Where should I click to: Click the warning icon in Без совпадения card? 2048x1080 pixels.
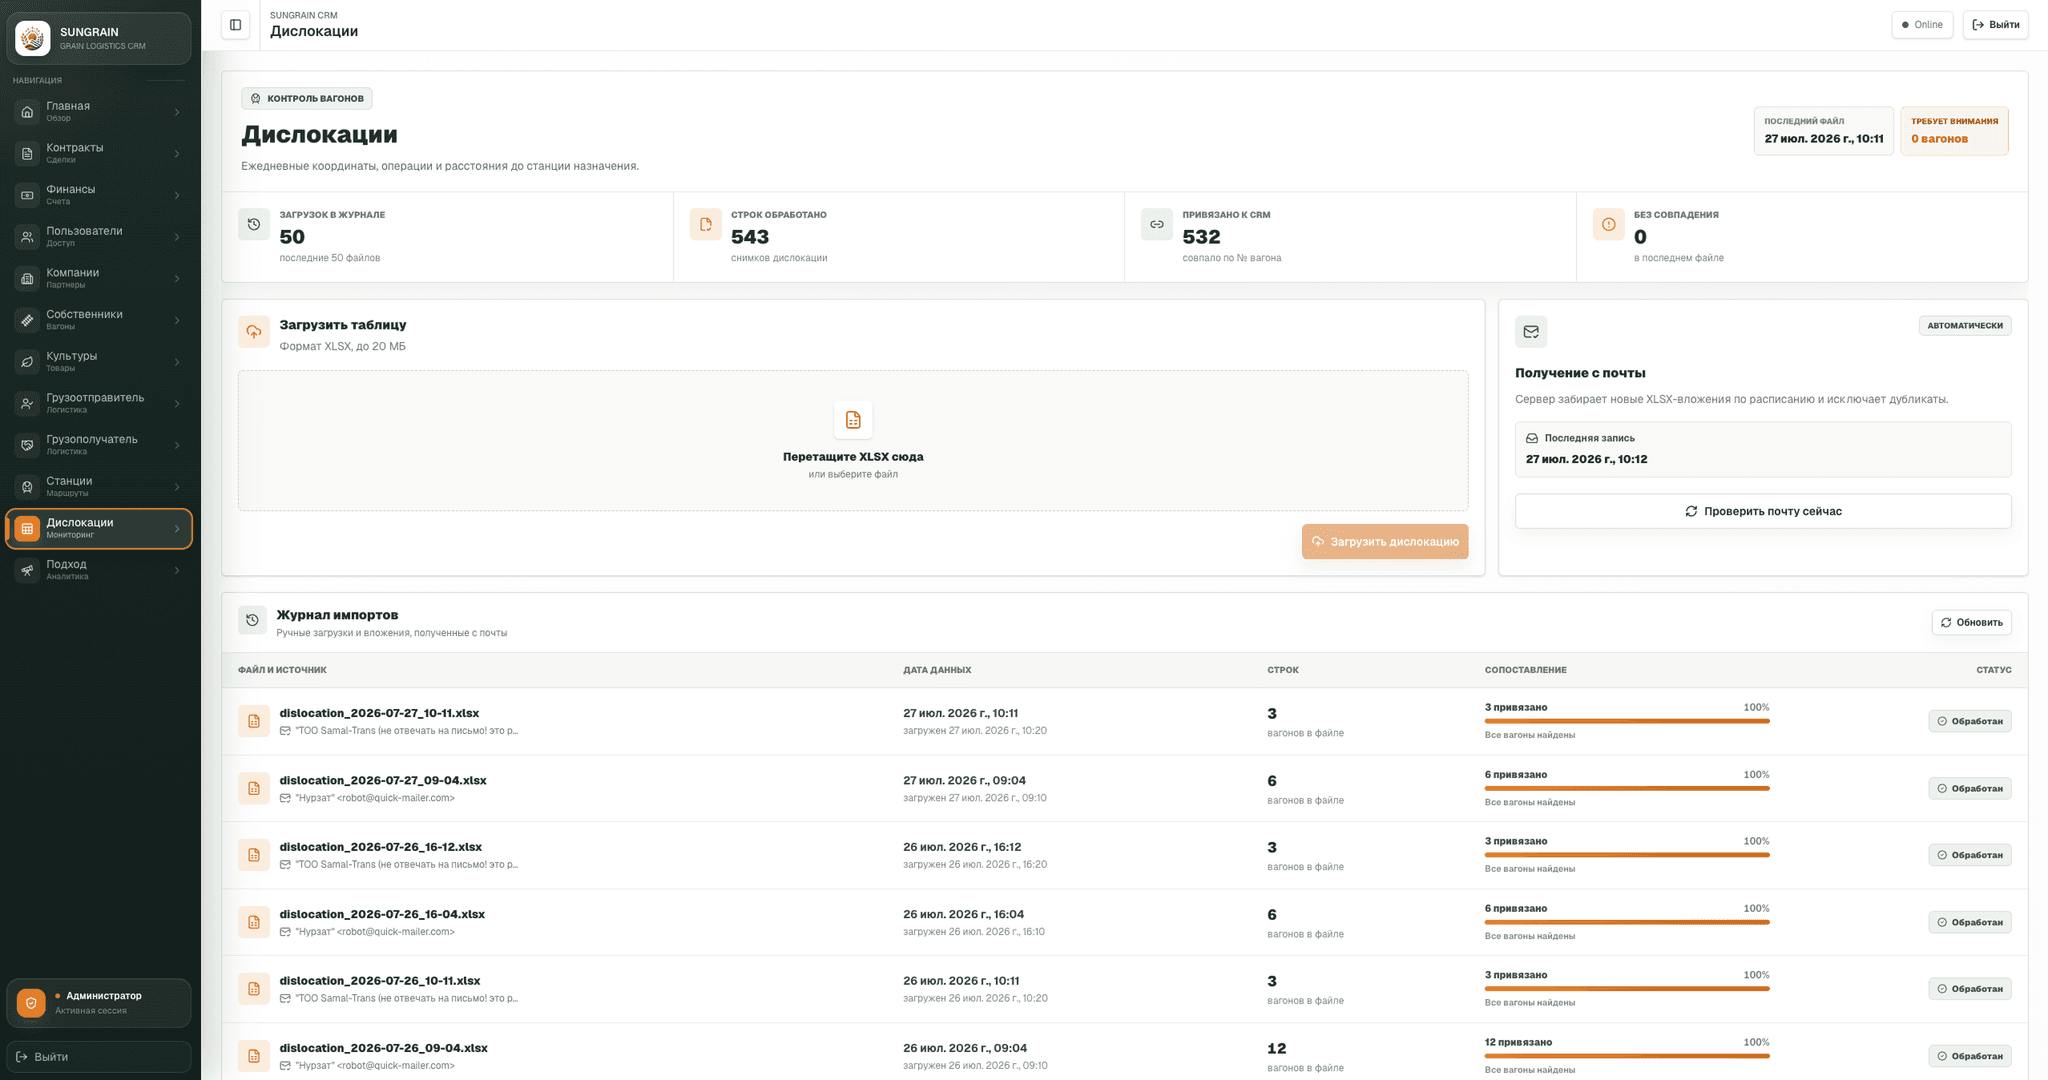(1609, 224)
